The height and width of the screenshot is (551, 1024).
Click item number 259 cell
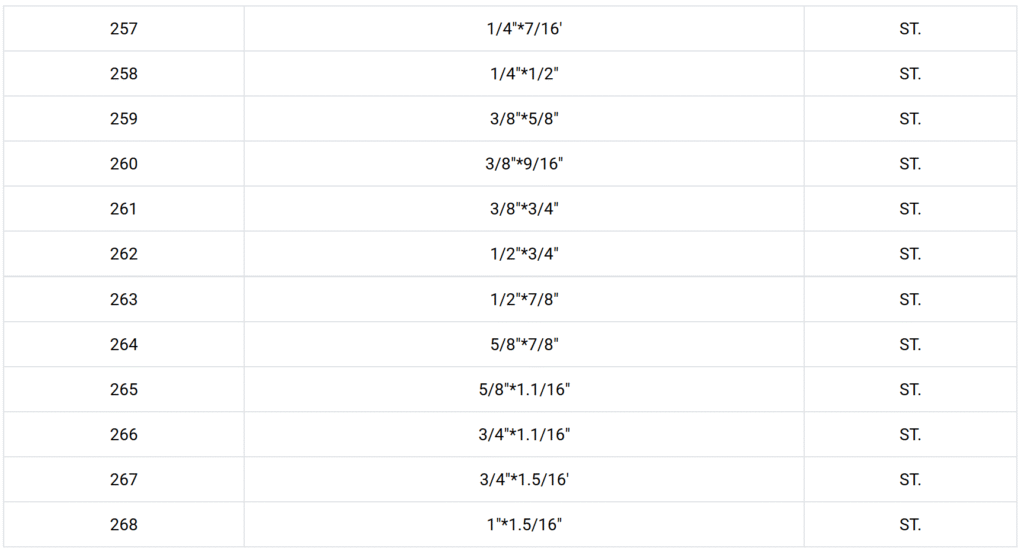click(x=124, y=119)
